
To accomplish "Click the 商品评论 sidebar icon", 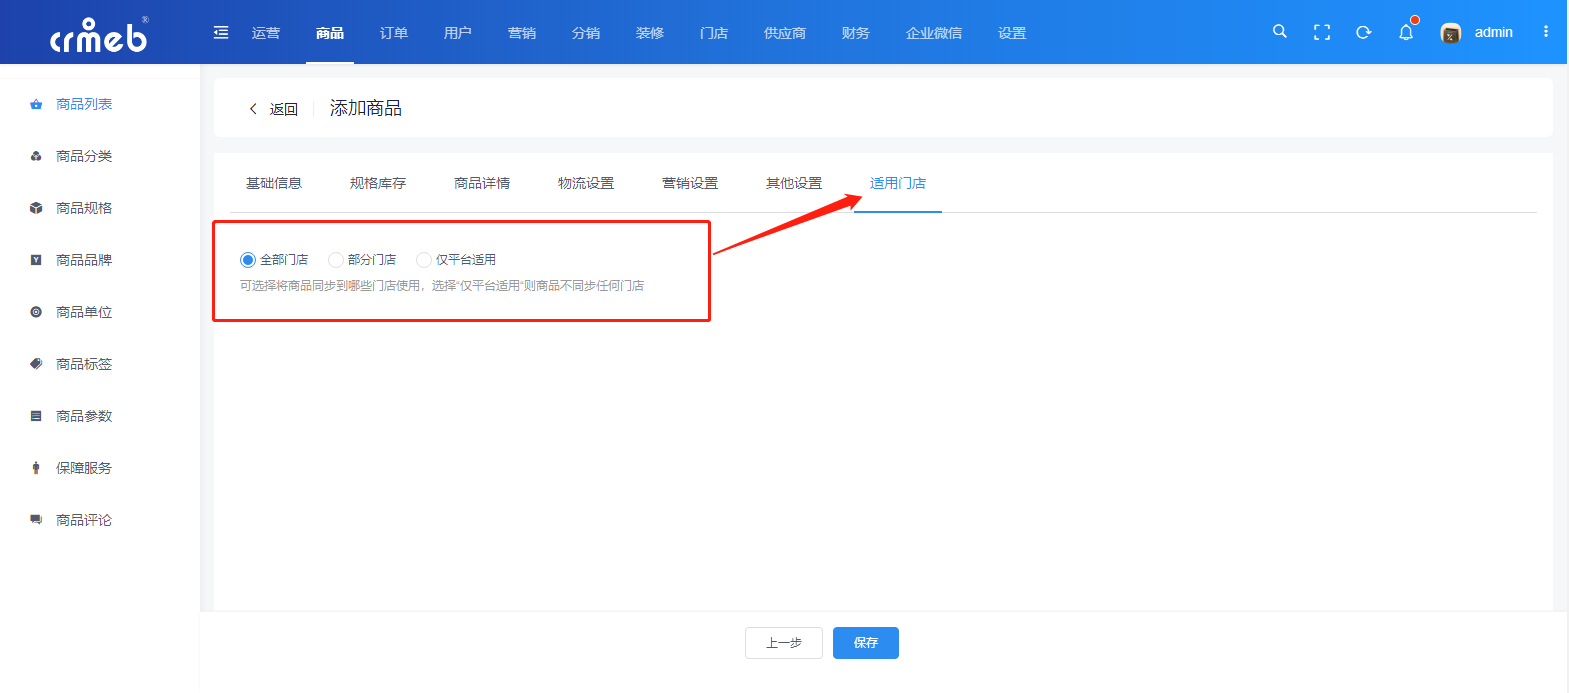I will (36, 520).
